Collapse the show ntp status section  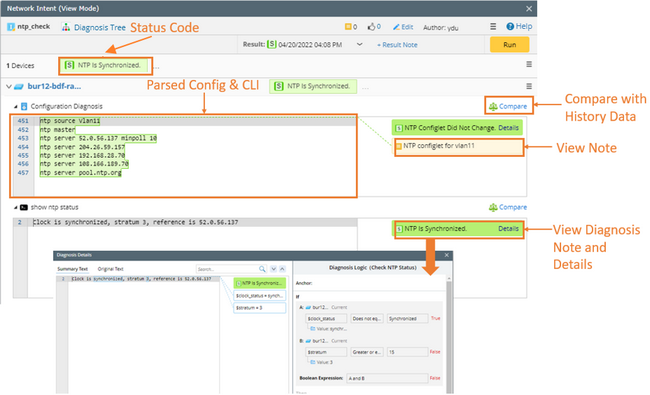pos(16,207)
